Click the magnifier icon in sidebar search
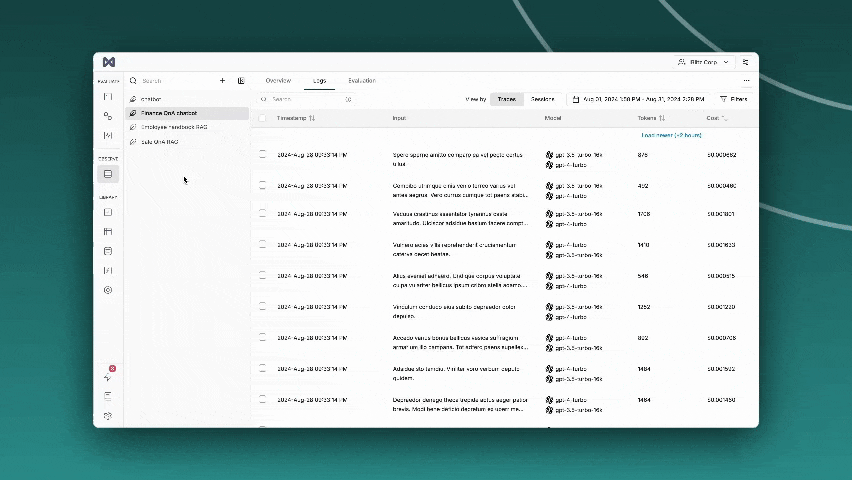This screenshot has height=480, width=852. point(133,80)
